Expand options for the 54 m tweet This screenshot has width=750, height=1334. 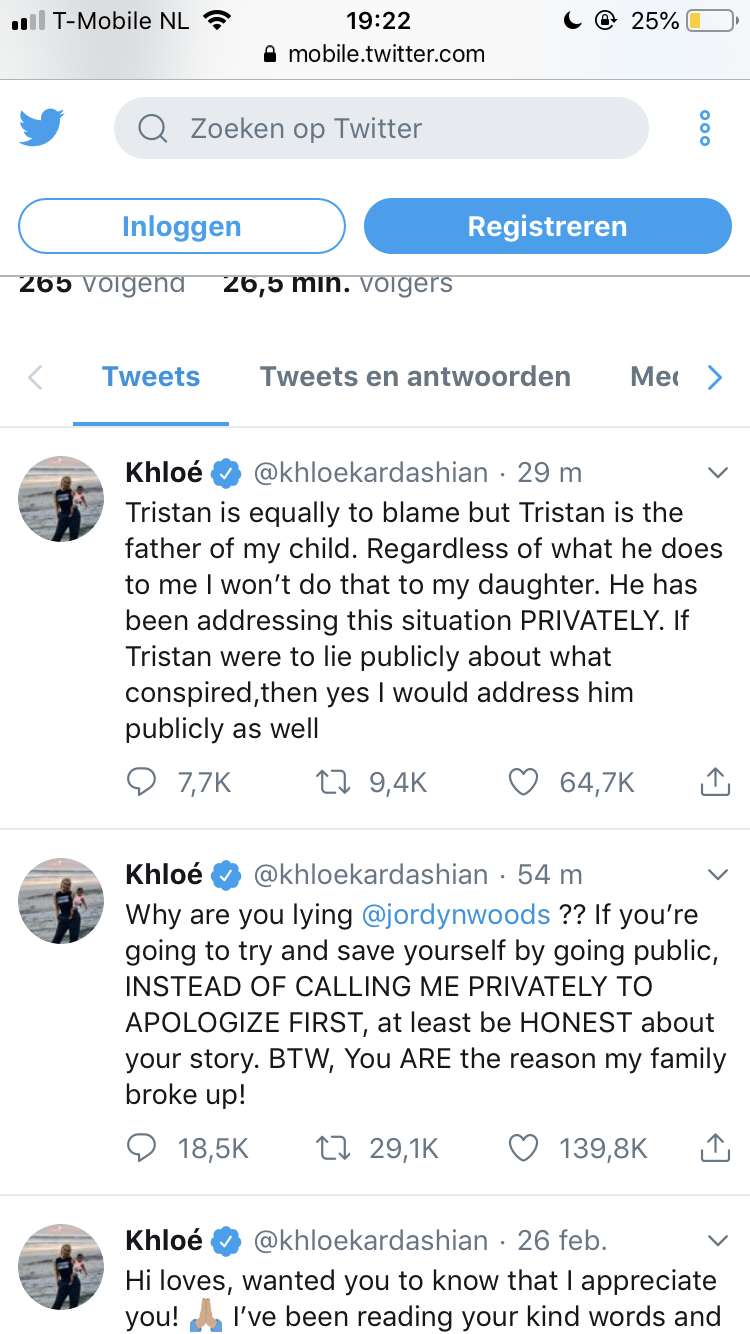(717, 875)
